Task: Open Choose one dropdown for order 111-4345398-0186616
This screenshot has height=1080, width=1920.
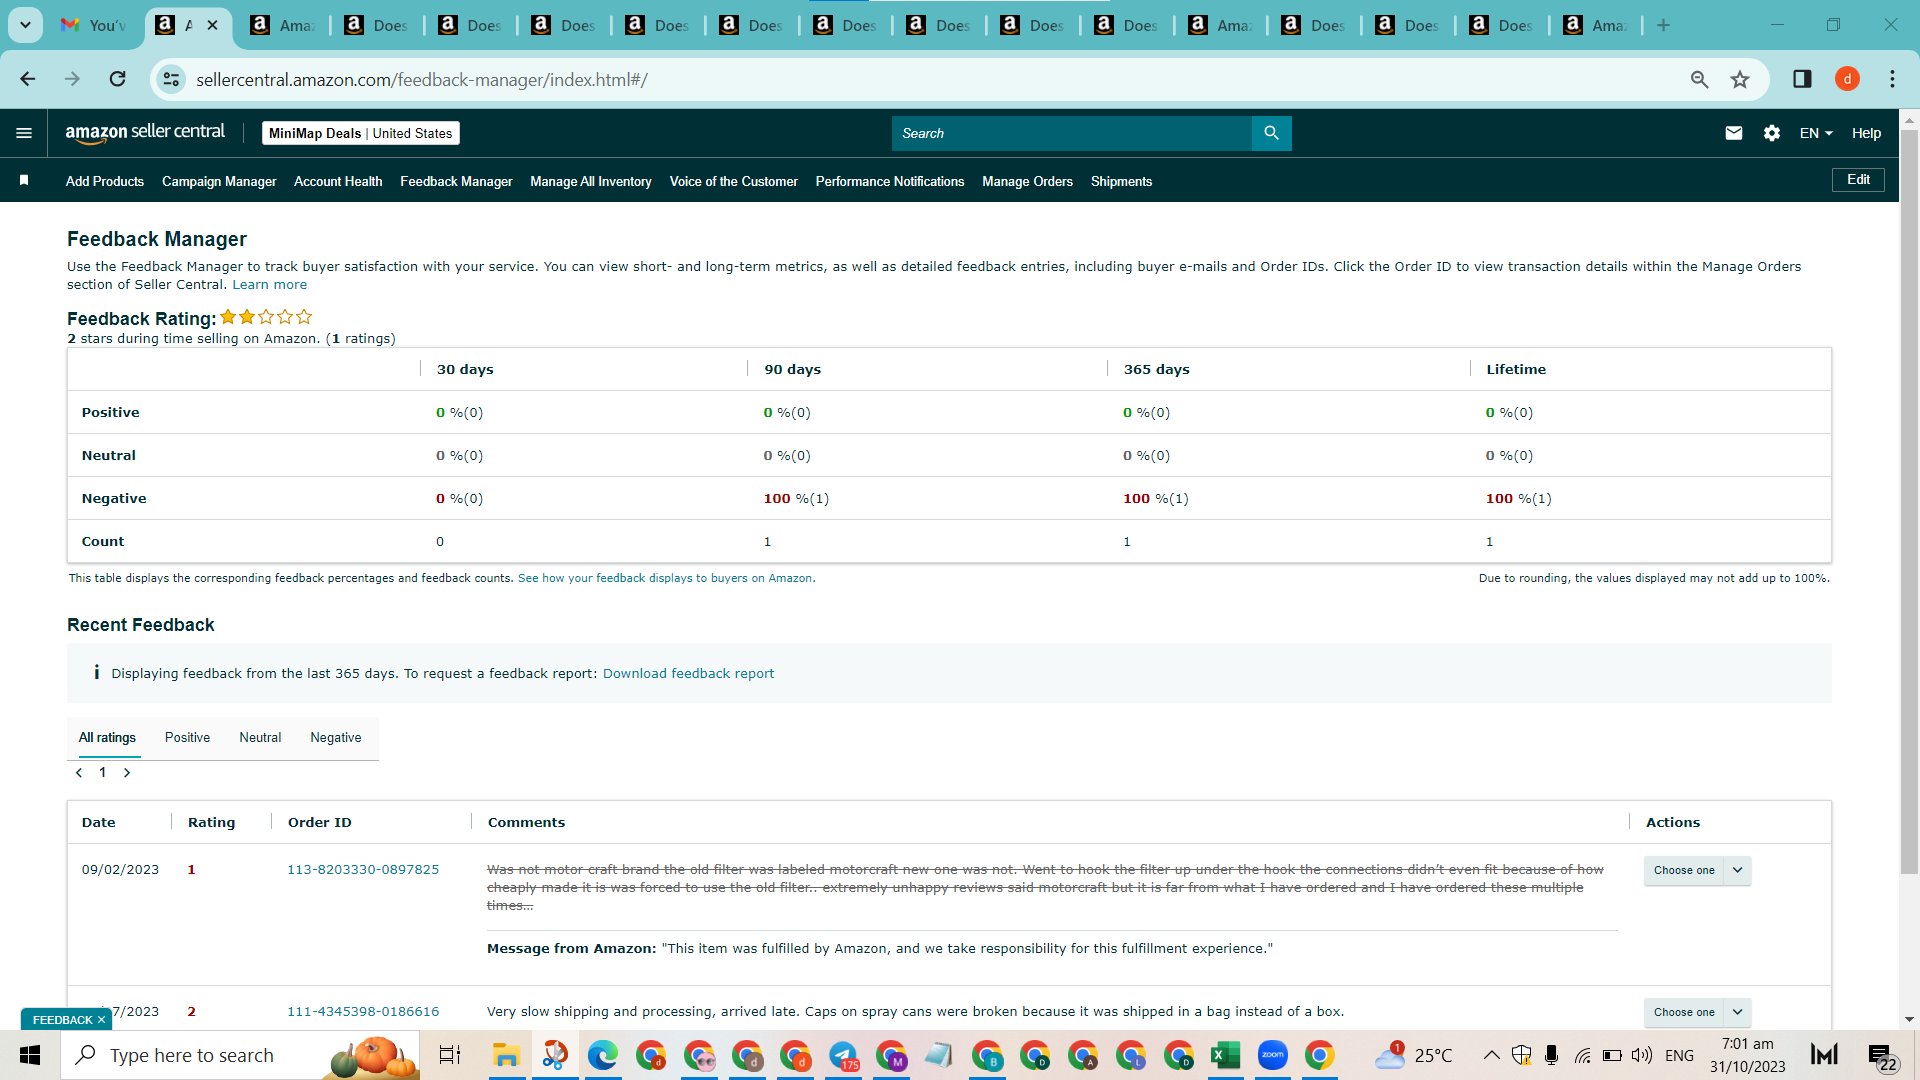Action: [1697, 1012]
